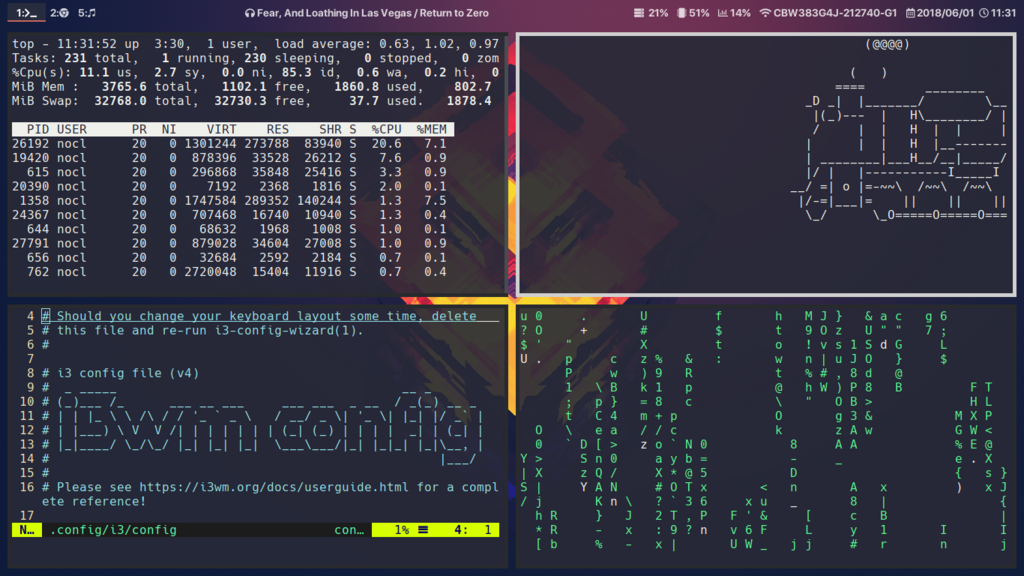1024x576 pixels.
Task: Click the CPU graph icon showing 14%
Action: [x=722, y=13]
